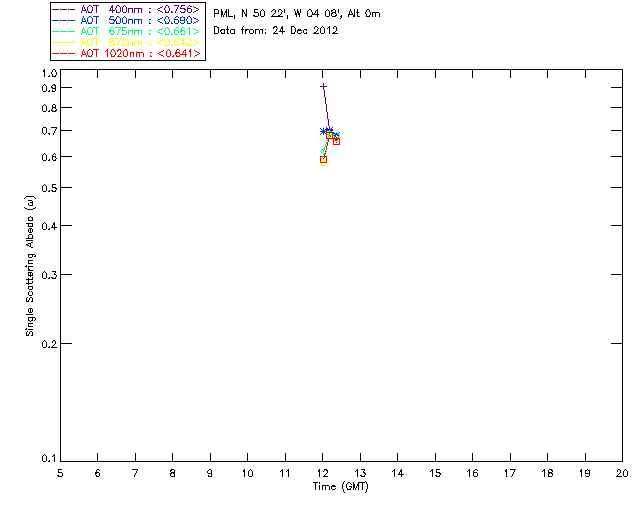Select the AOT 1020nm legend entry
Viewport: 640px width, 512px height.
[127, 53]
